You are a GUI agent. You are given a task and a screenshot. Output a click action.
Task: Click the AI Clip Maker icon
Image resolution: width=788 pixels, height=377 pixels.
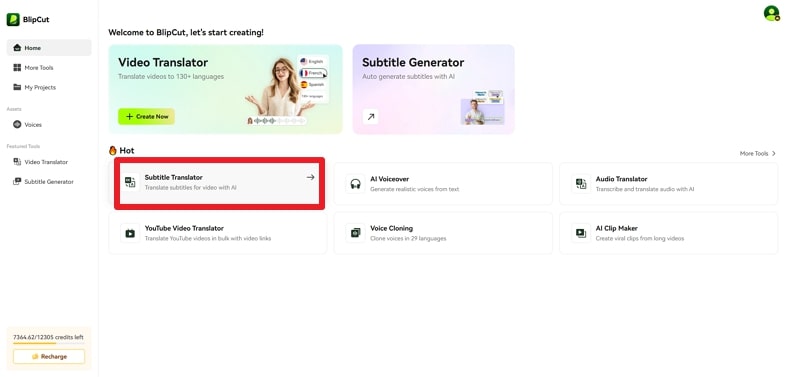581,233
